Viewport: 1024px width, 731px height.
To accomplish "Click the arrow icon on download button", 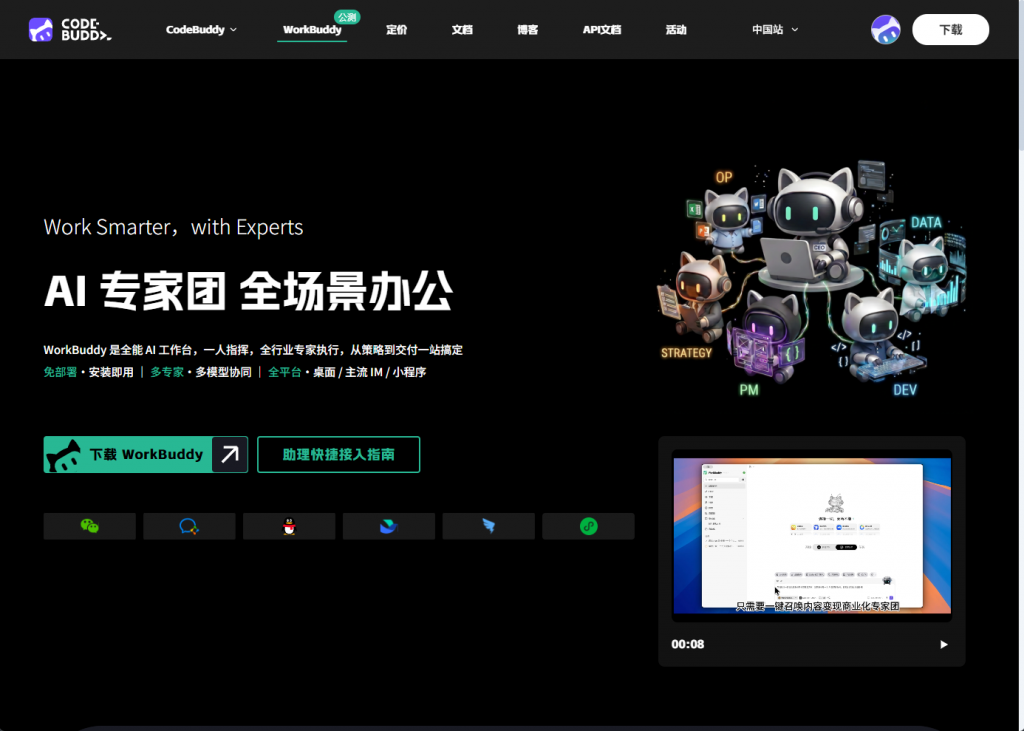I will click(x=230, y=454).
